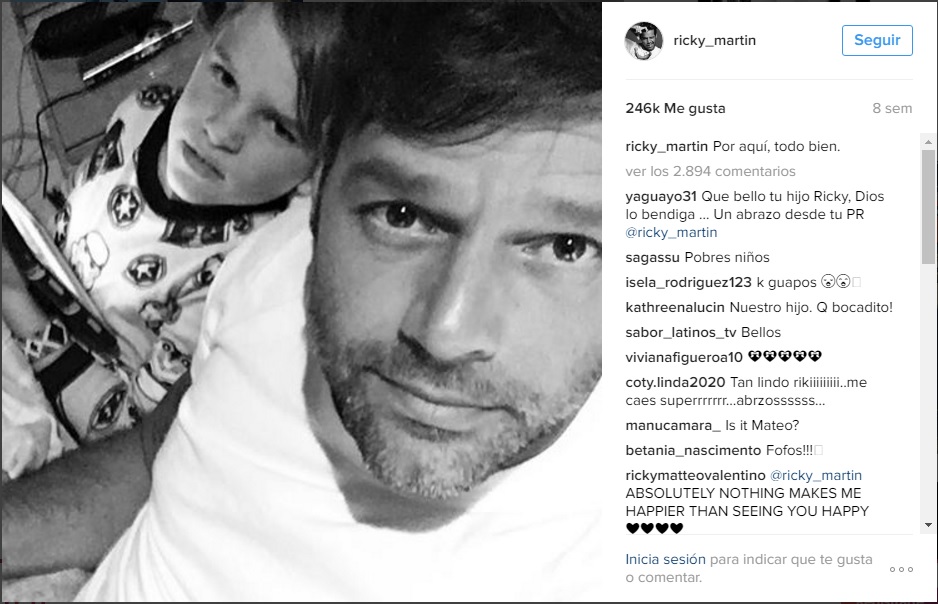
Task: Expand ver los 2.894 comentarios
Action: (710, 172)
